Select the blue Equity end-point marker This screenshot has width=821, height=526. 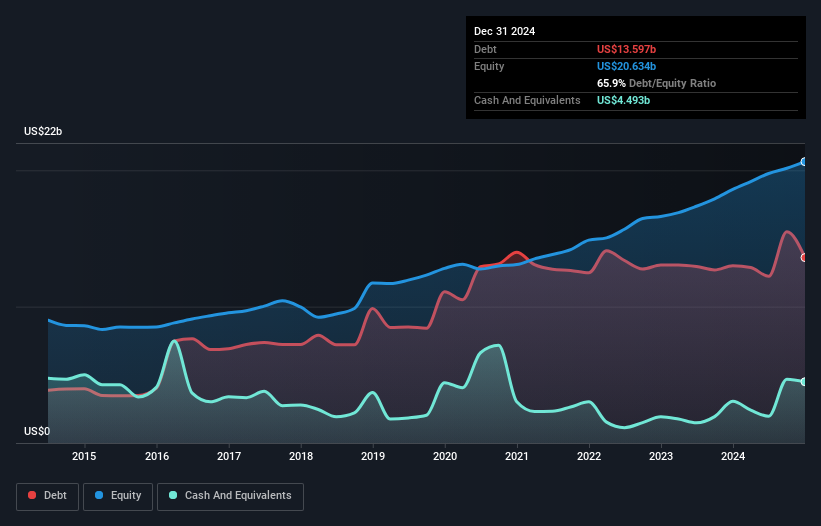click(804, 162)
